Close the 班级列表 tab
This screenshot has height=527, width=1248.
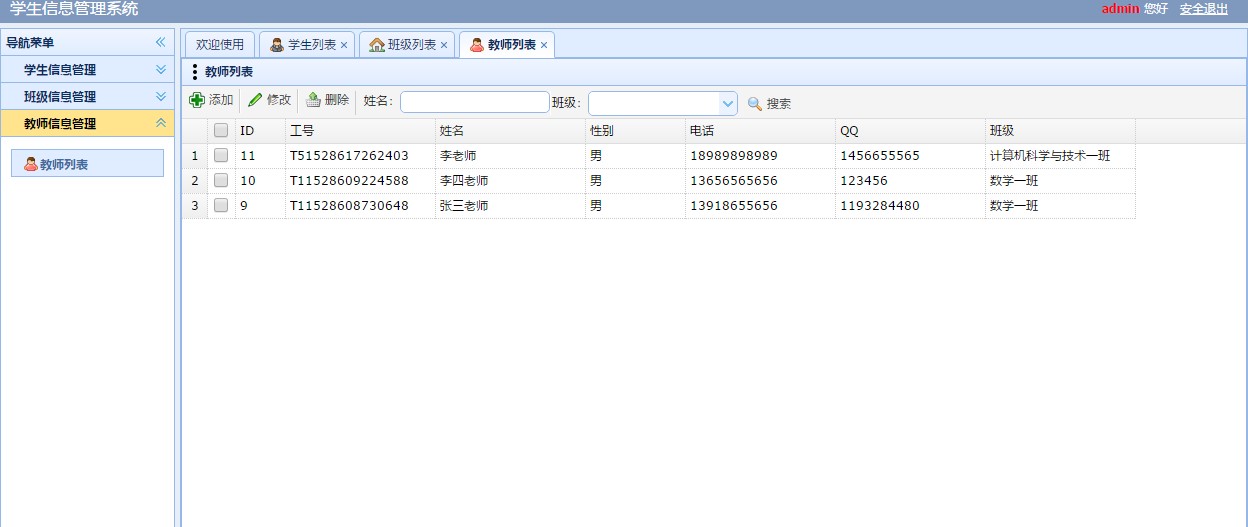[444, 45]
